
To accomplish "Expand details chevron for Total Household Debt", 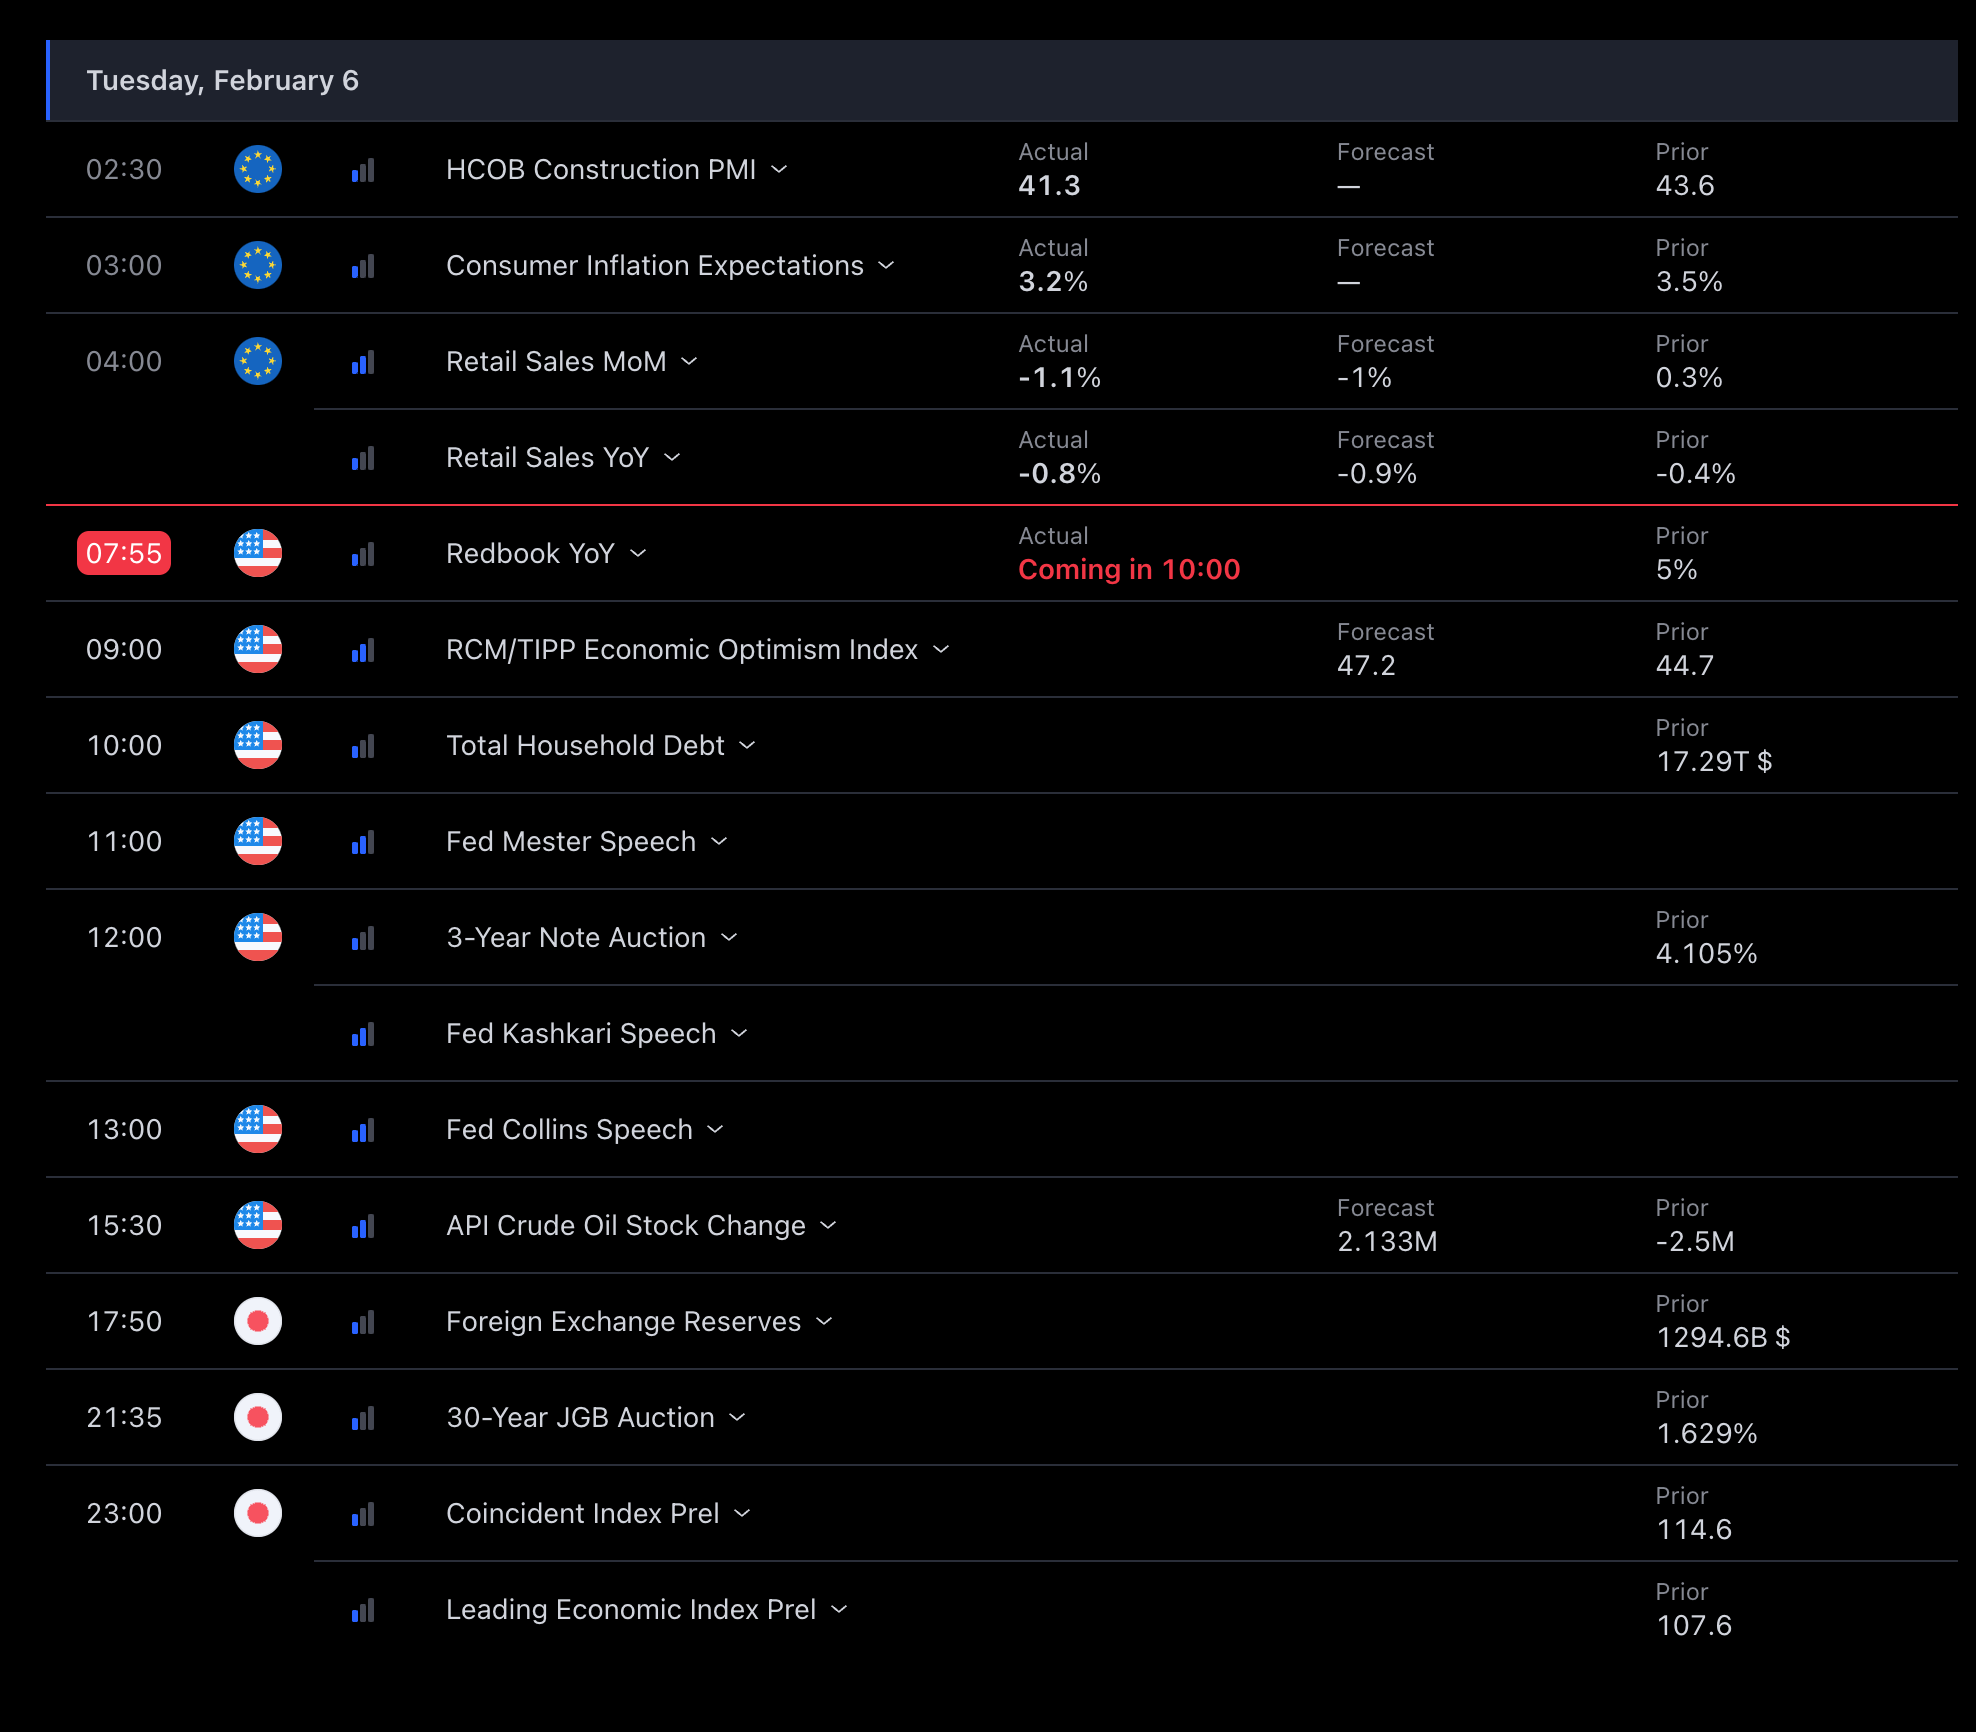I will click(747, 745).
